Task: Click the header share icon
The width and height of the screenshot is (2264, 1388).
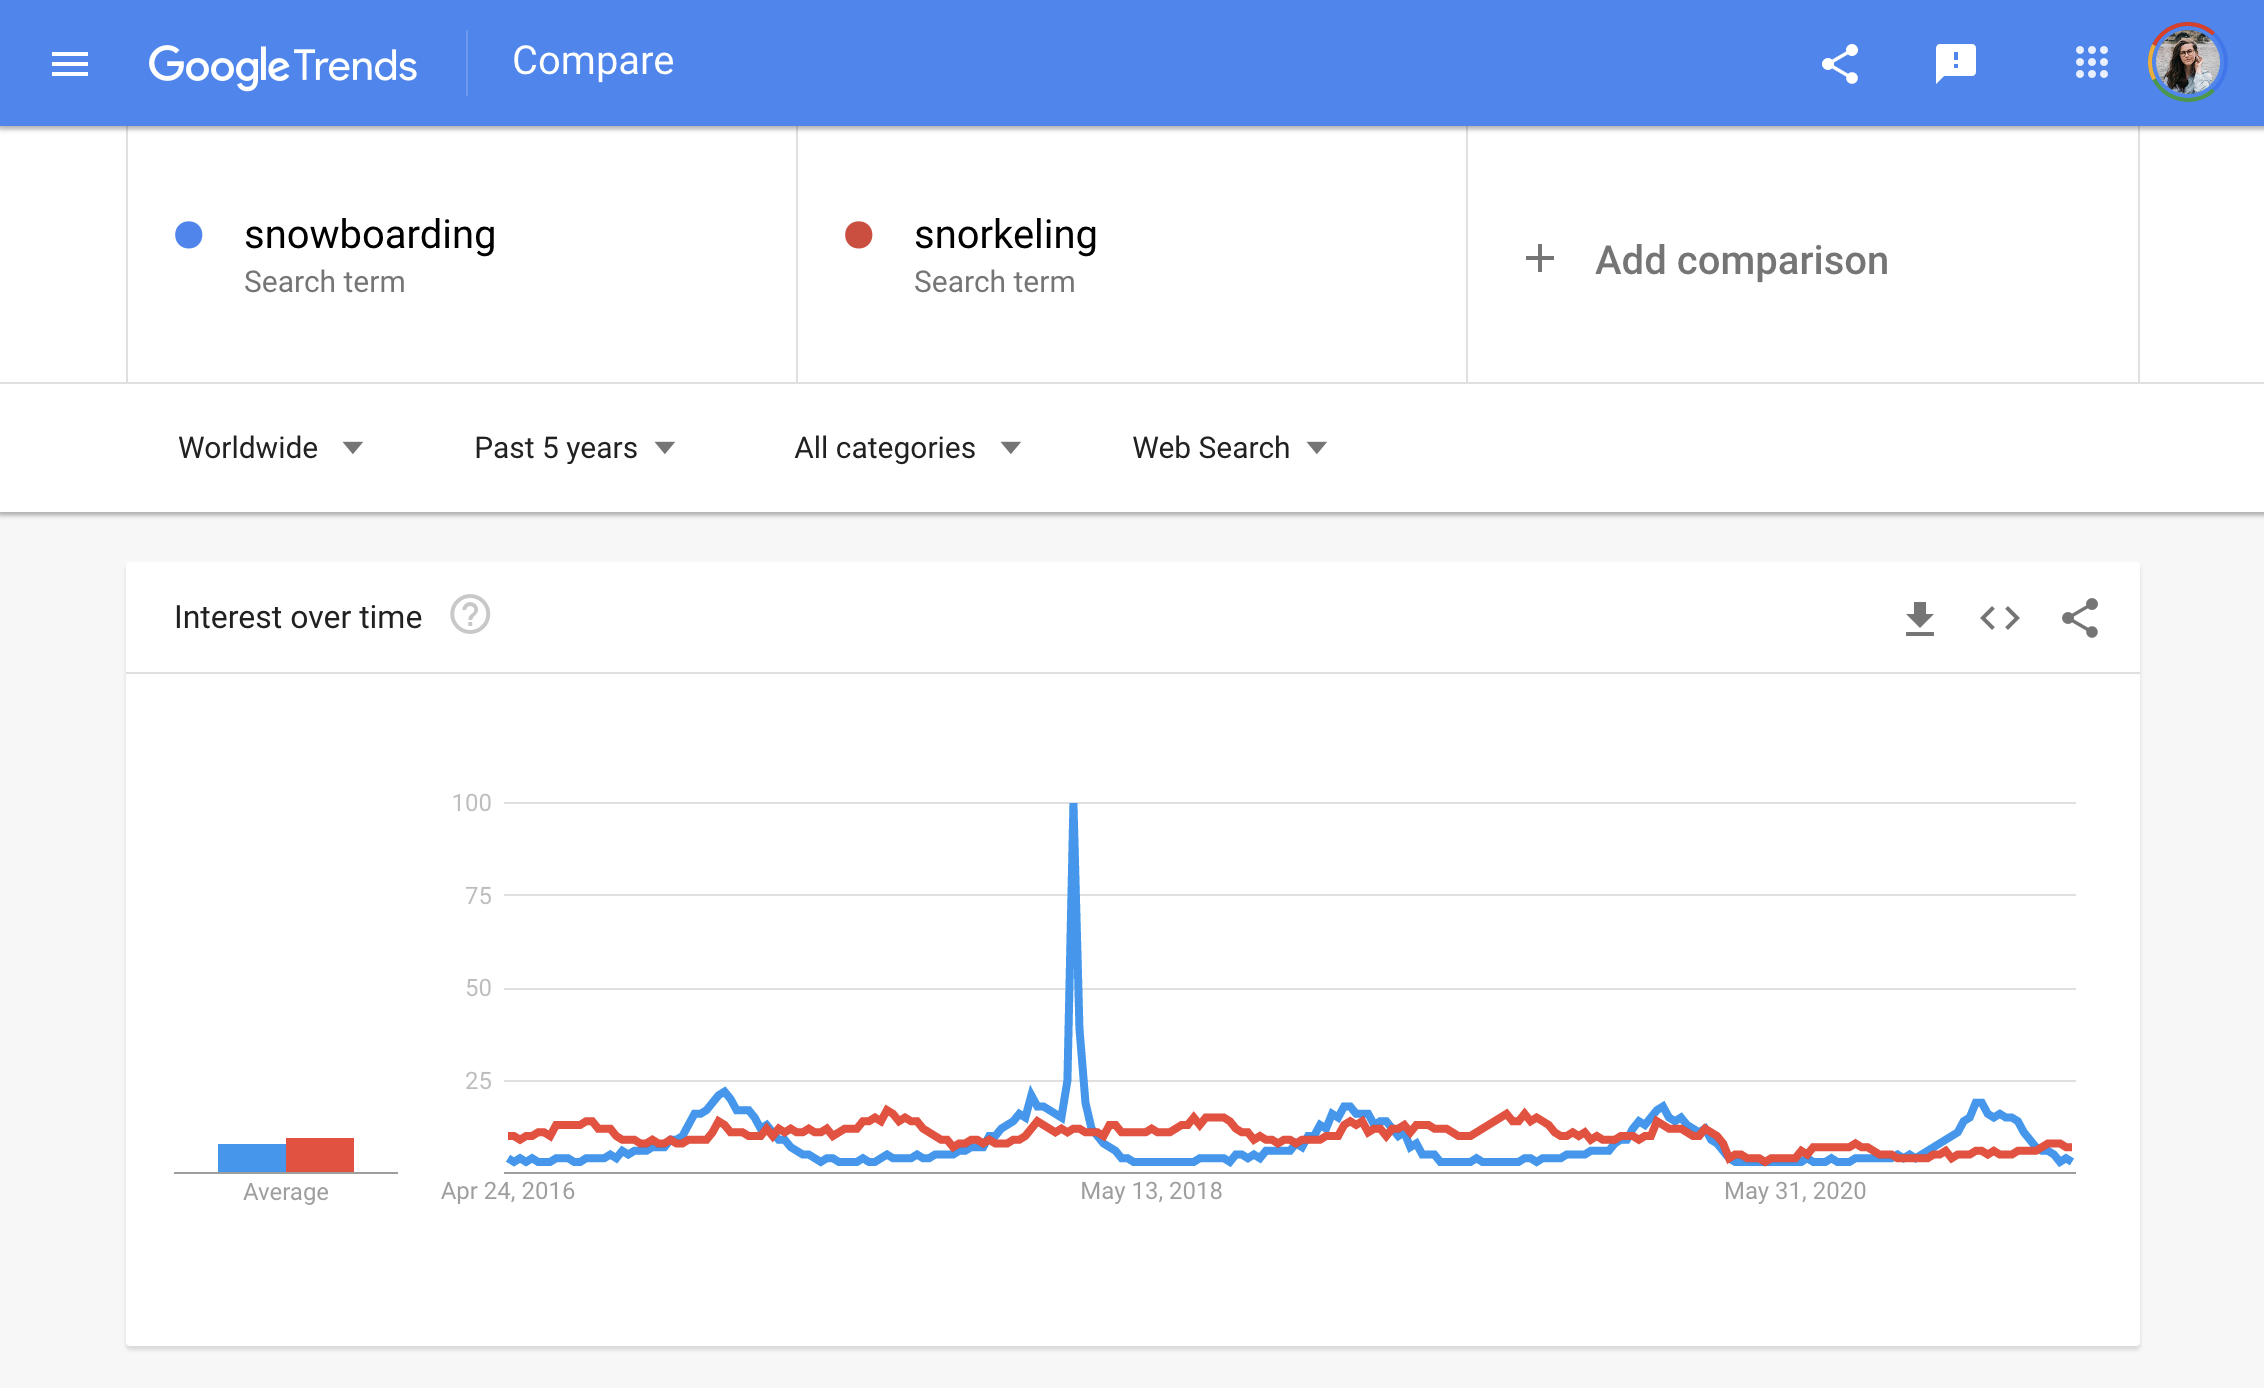Action: (x=1840, y=64)
